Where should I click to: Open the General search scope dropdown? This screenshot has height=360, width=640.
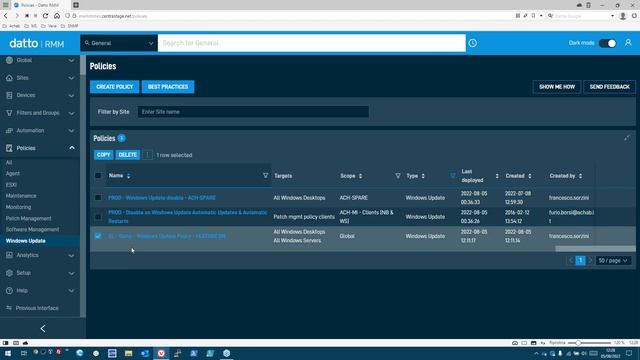(119, 43)
